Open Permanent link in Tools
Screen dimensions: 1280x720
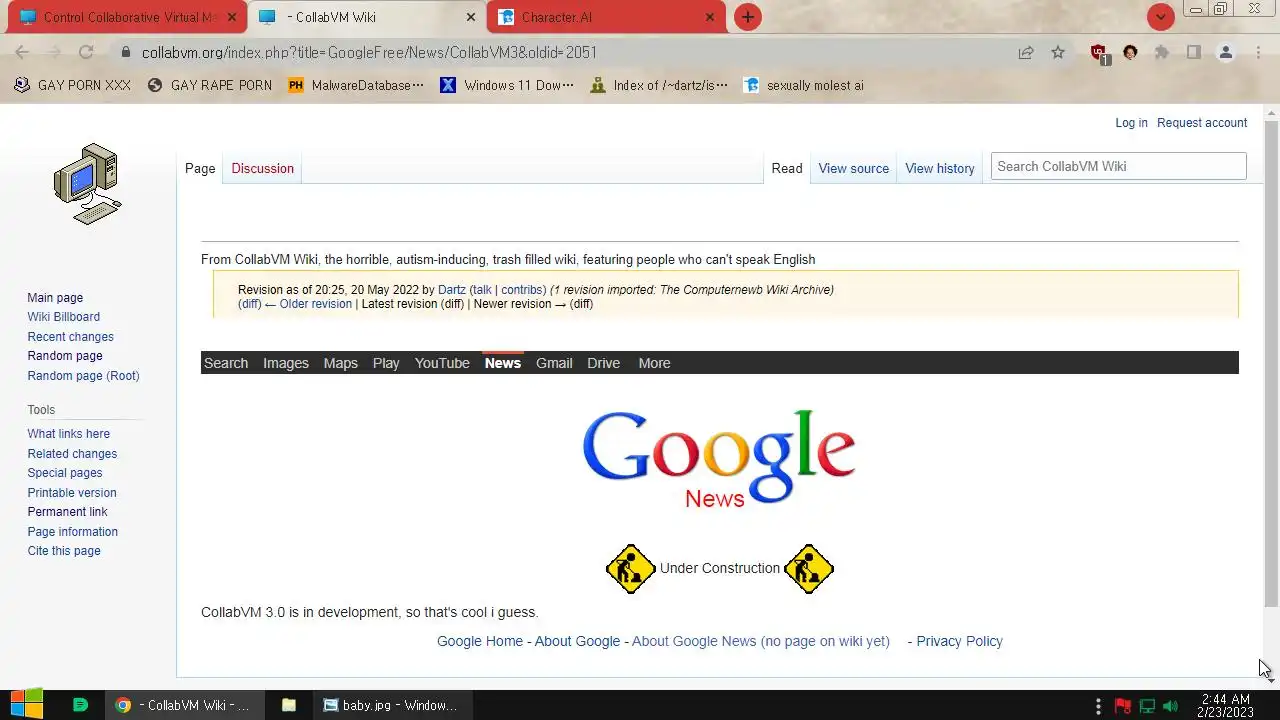point(67,512)
